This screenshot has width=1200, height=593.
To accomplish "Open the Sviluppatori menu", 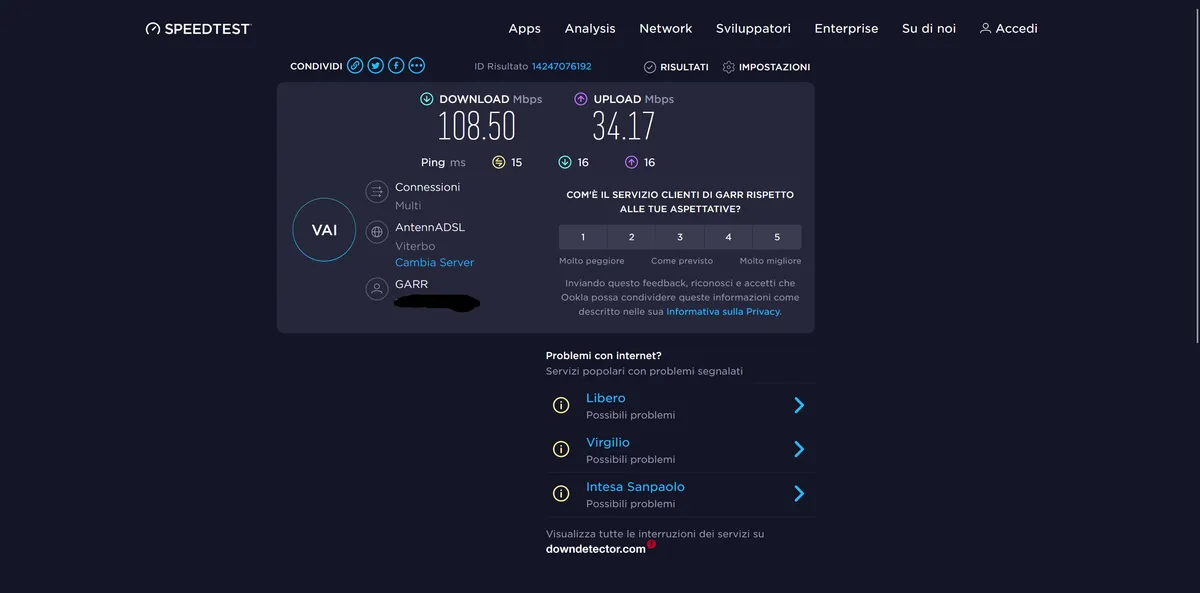I will [753, 29].
